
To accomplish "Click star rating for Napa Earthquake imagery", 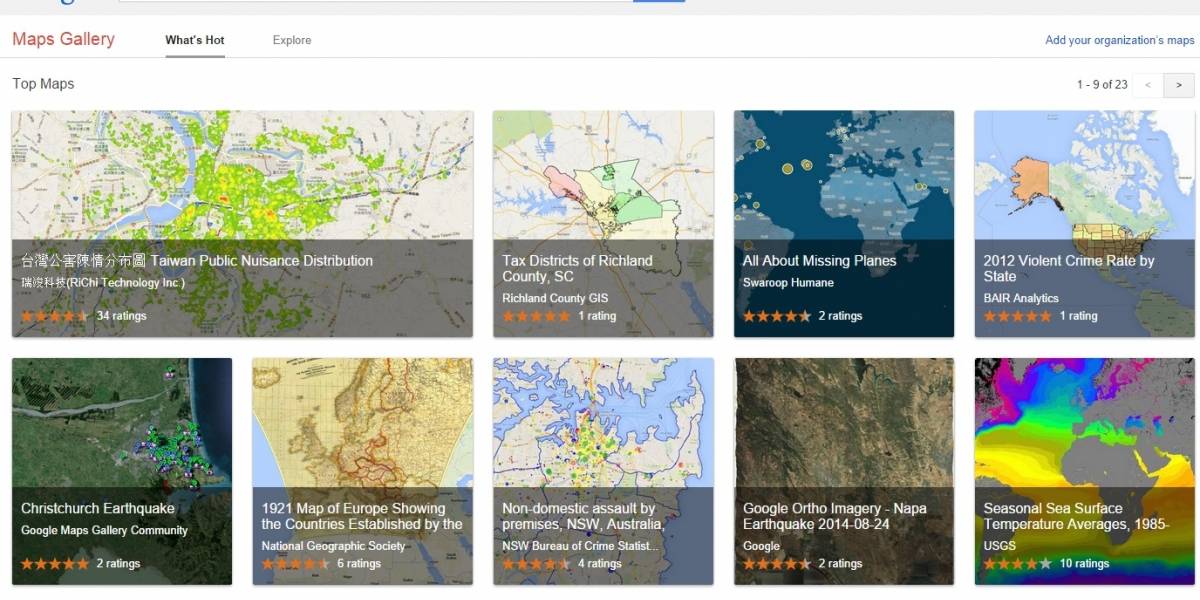I will [777, 564].
